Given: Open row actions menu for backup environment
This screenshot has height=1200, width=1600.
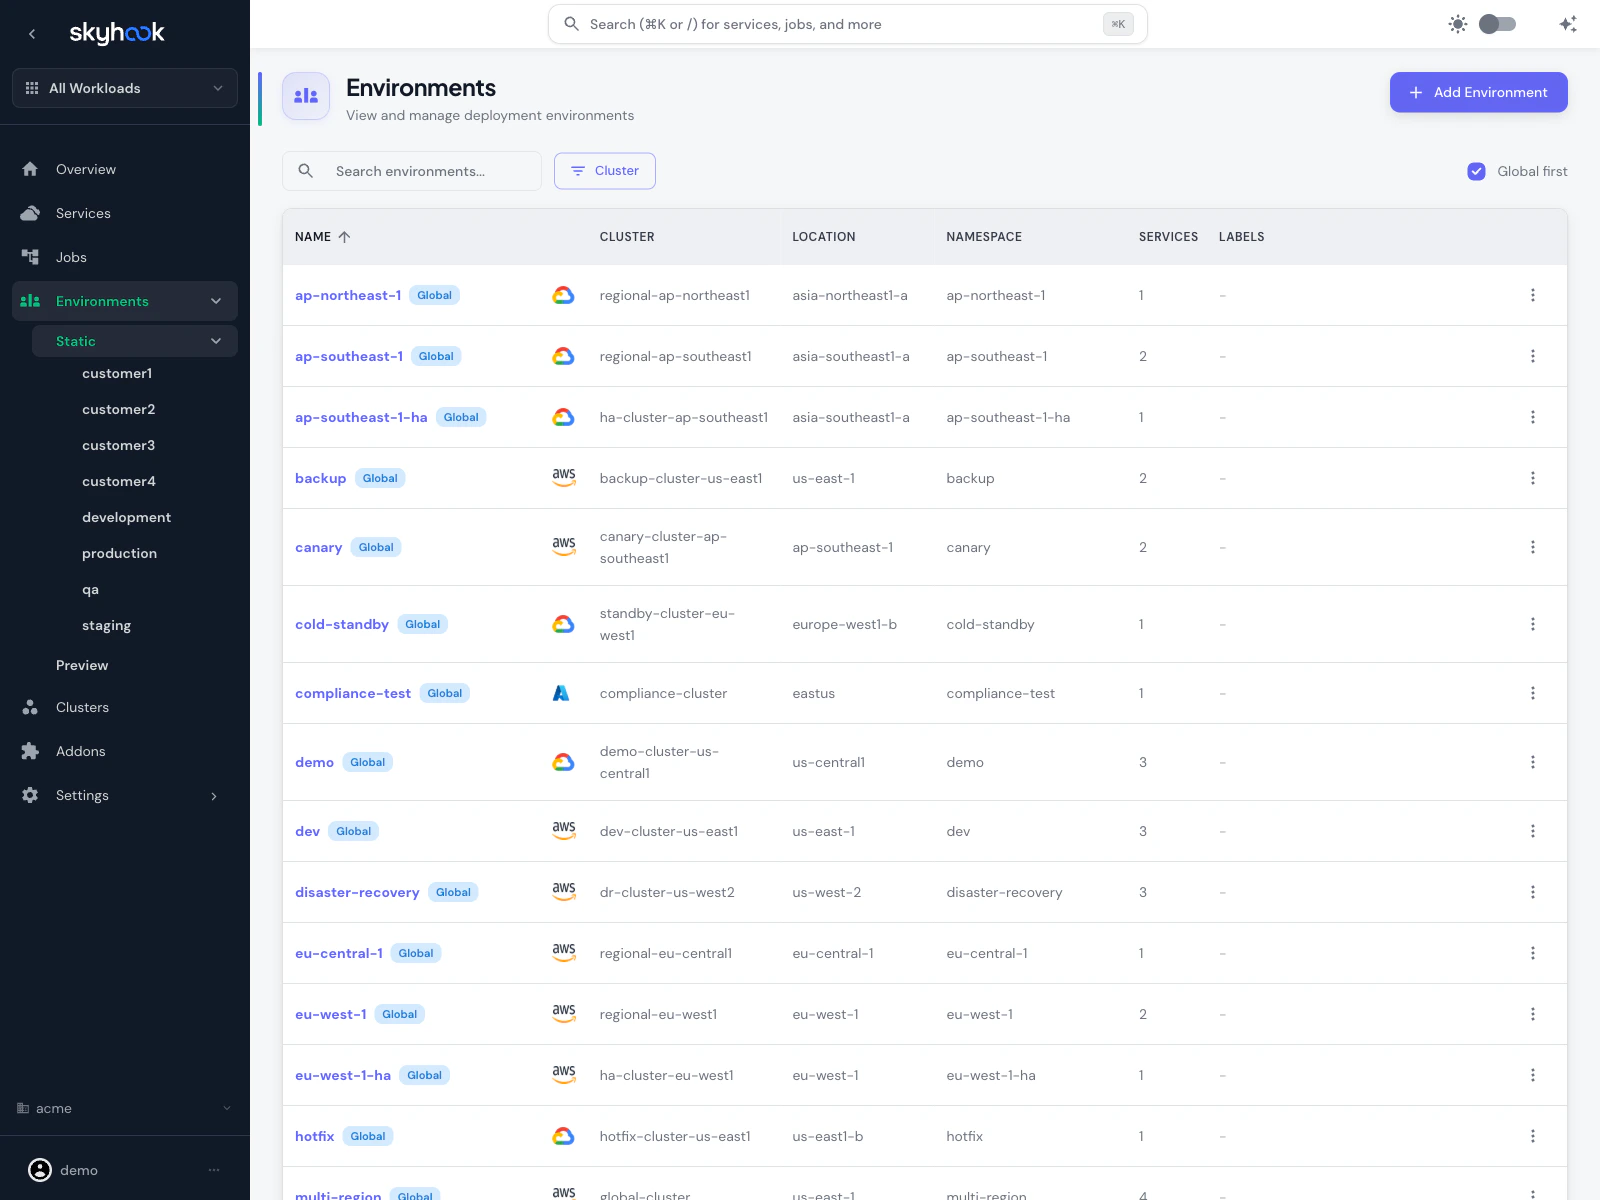Looking at the screenshot, I should pos(1532,478).
